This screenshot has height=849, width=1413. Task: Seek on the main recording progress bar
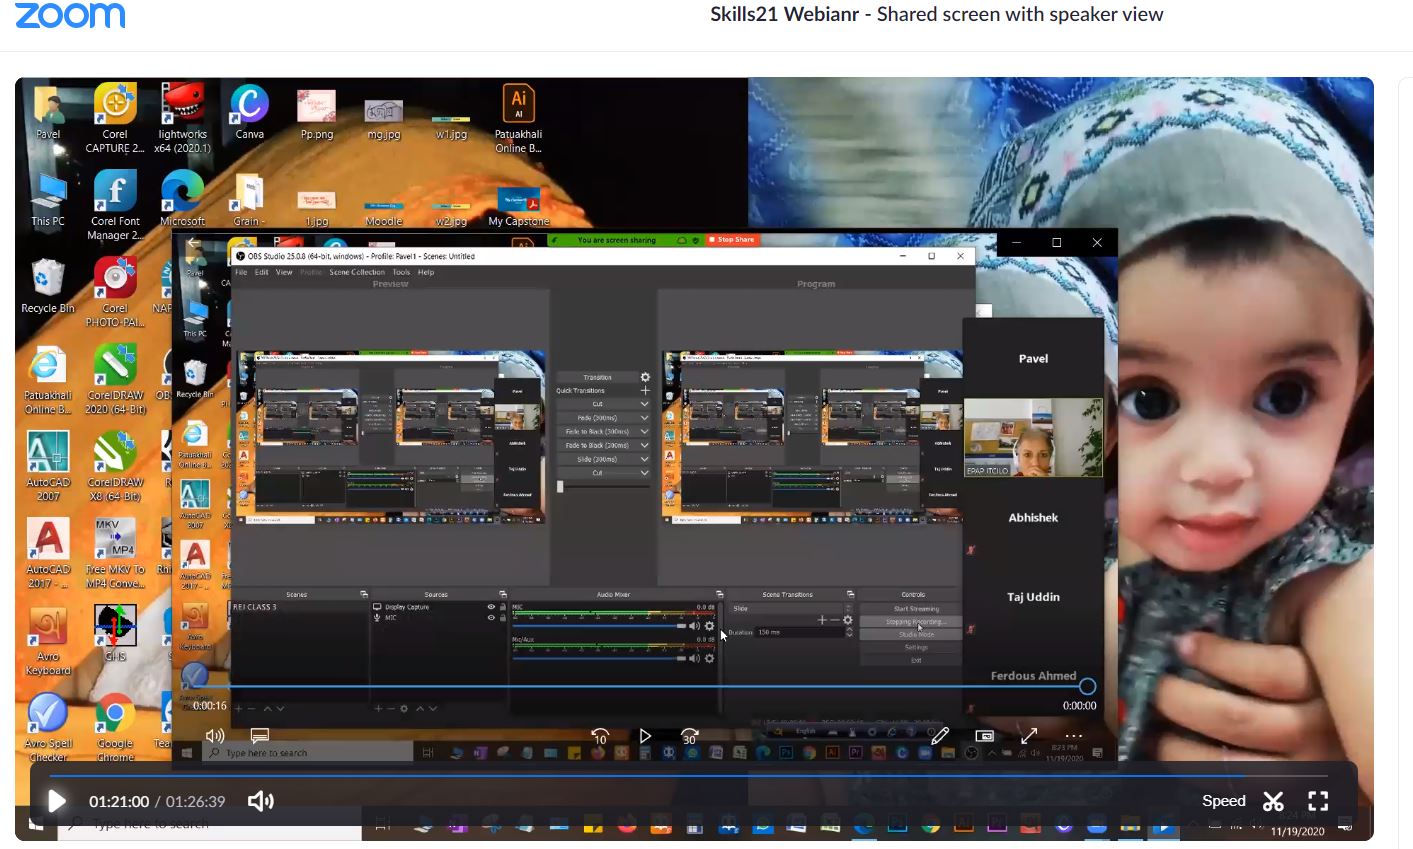(x=688, y=775)
